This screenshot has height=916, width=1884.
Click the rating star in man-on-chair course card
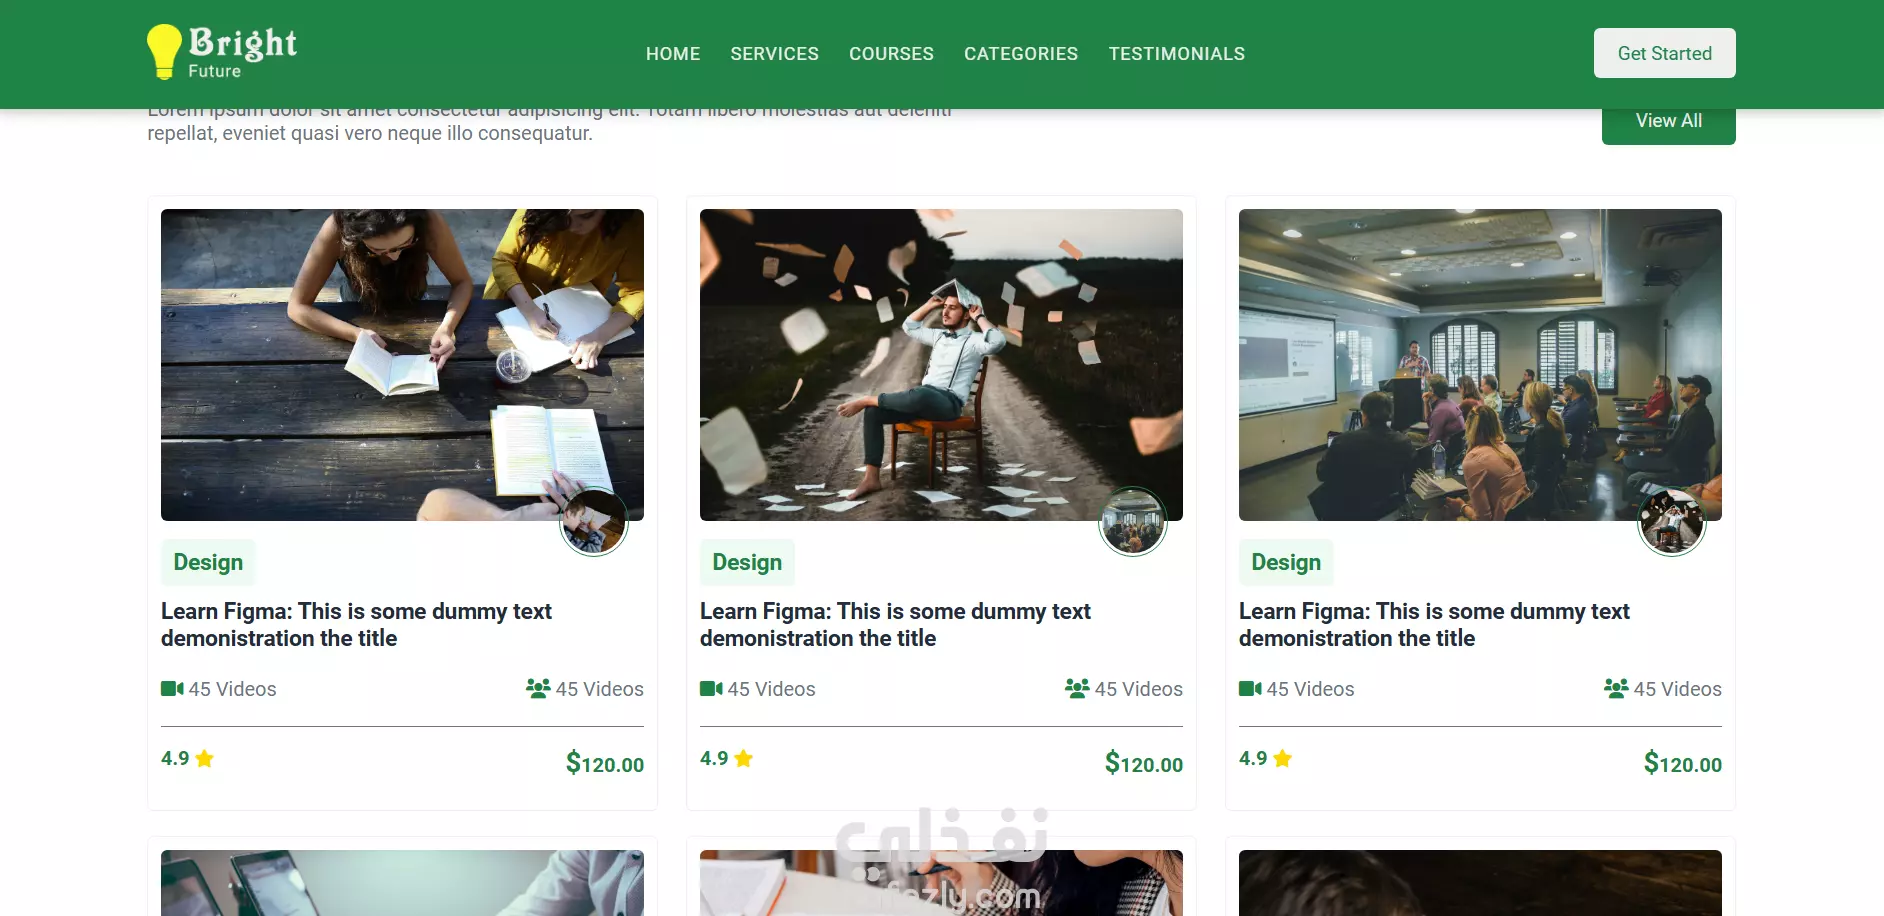(744, 758)
